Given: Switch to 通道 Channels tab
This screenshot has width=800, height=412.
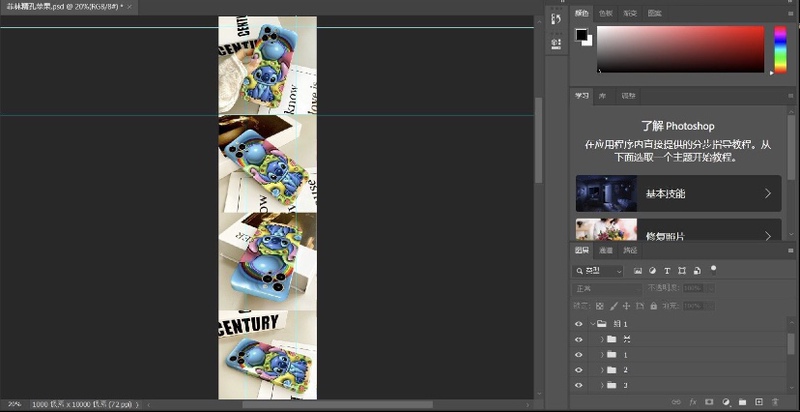Looking at the screenshot, I should pos(606,250).
